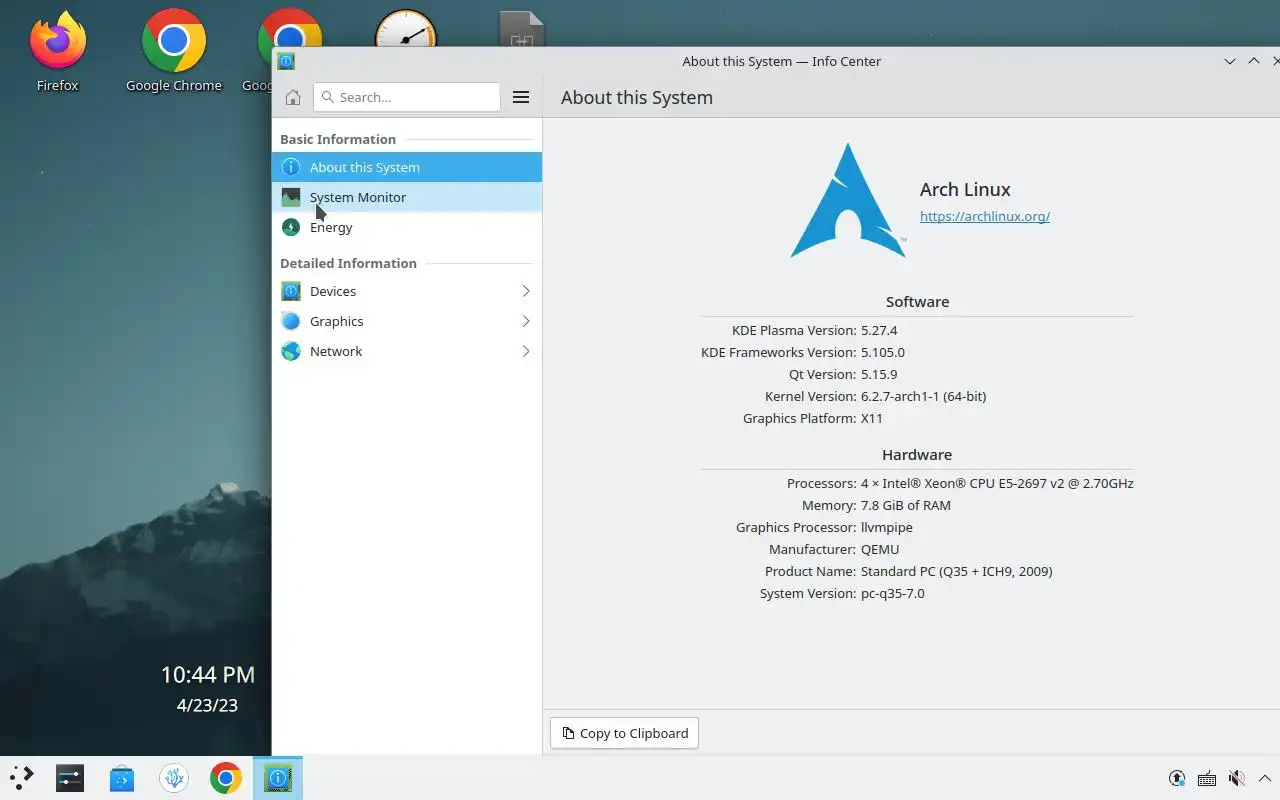Open the updates notifier tray icon
Image resolution: width=1280 pixels, height=800 pixels.
(x=1177, y=778)
